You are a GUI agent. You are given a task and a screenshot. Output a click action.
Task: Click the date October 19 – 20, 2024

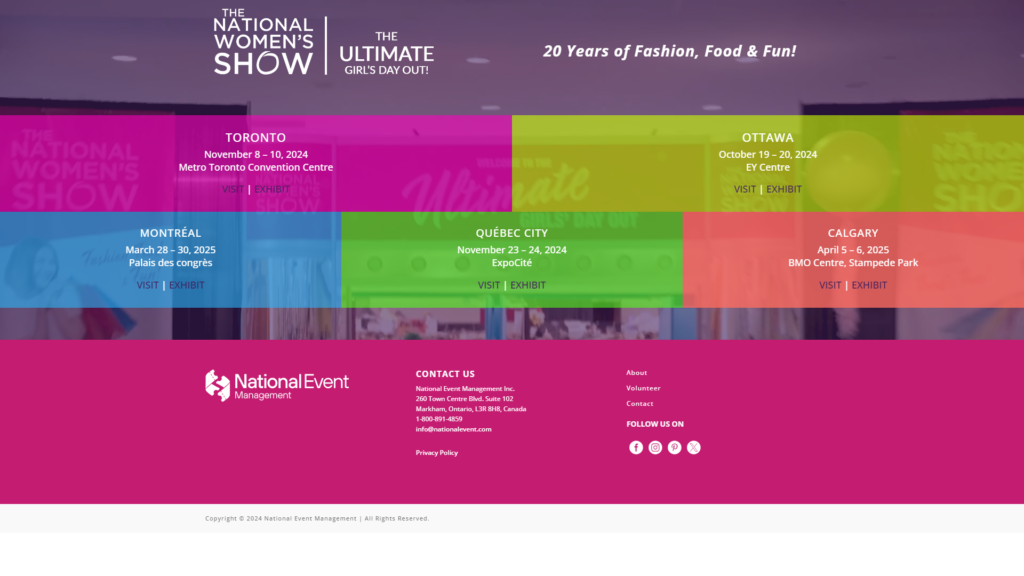767,155
